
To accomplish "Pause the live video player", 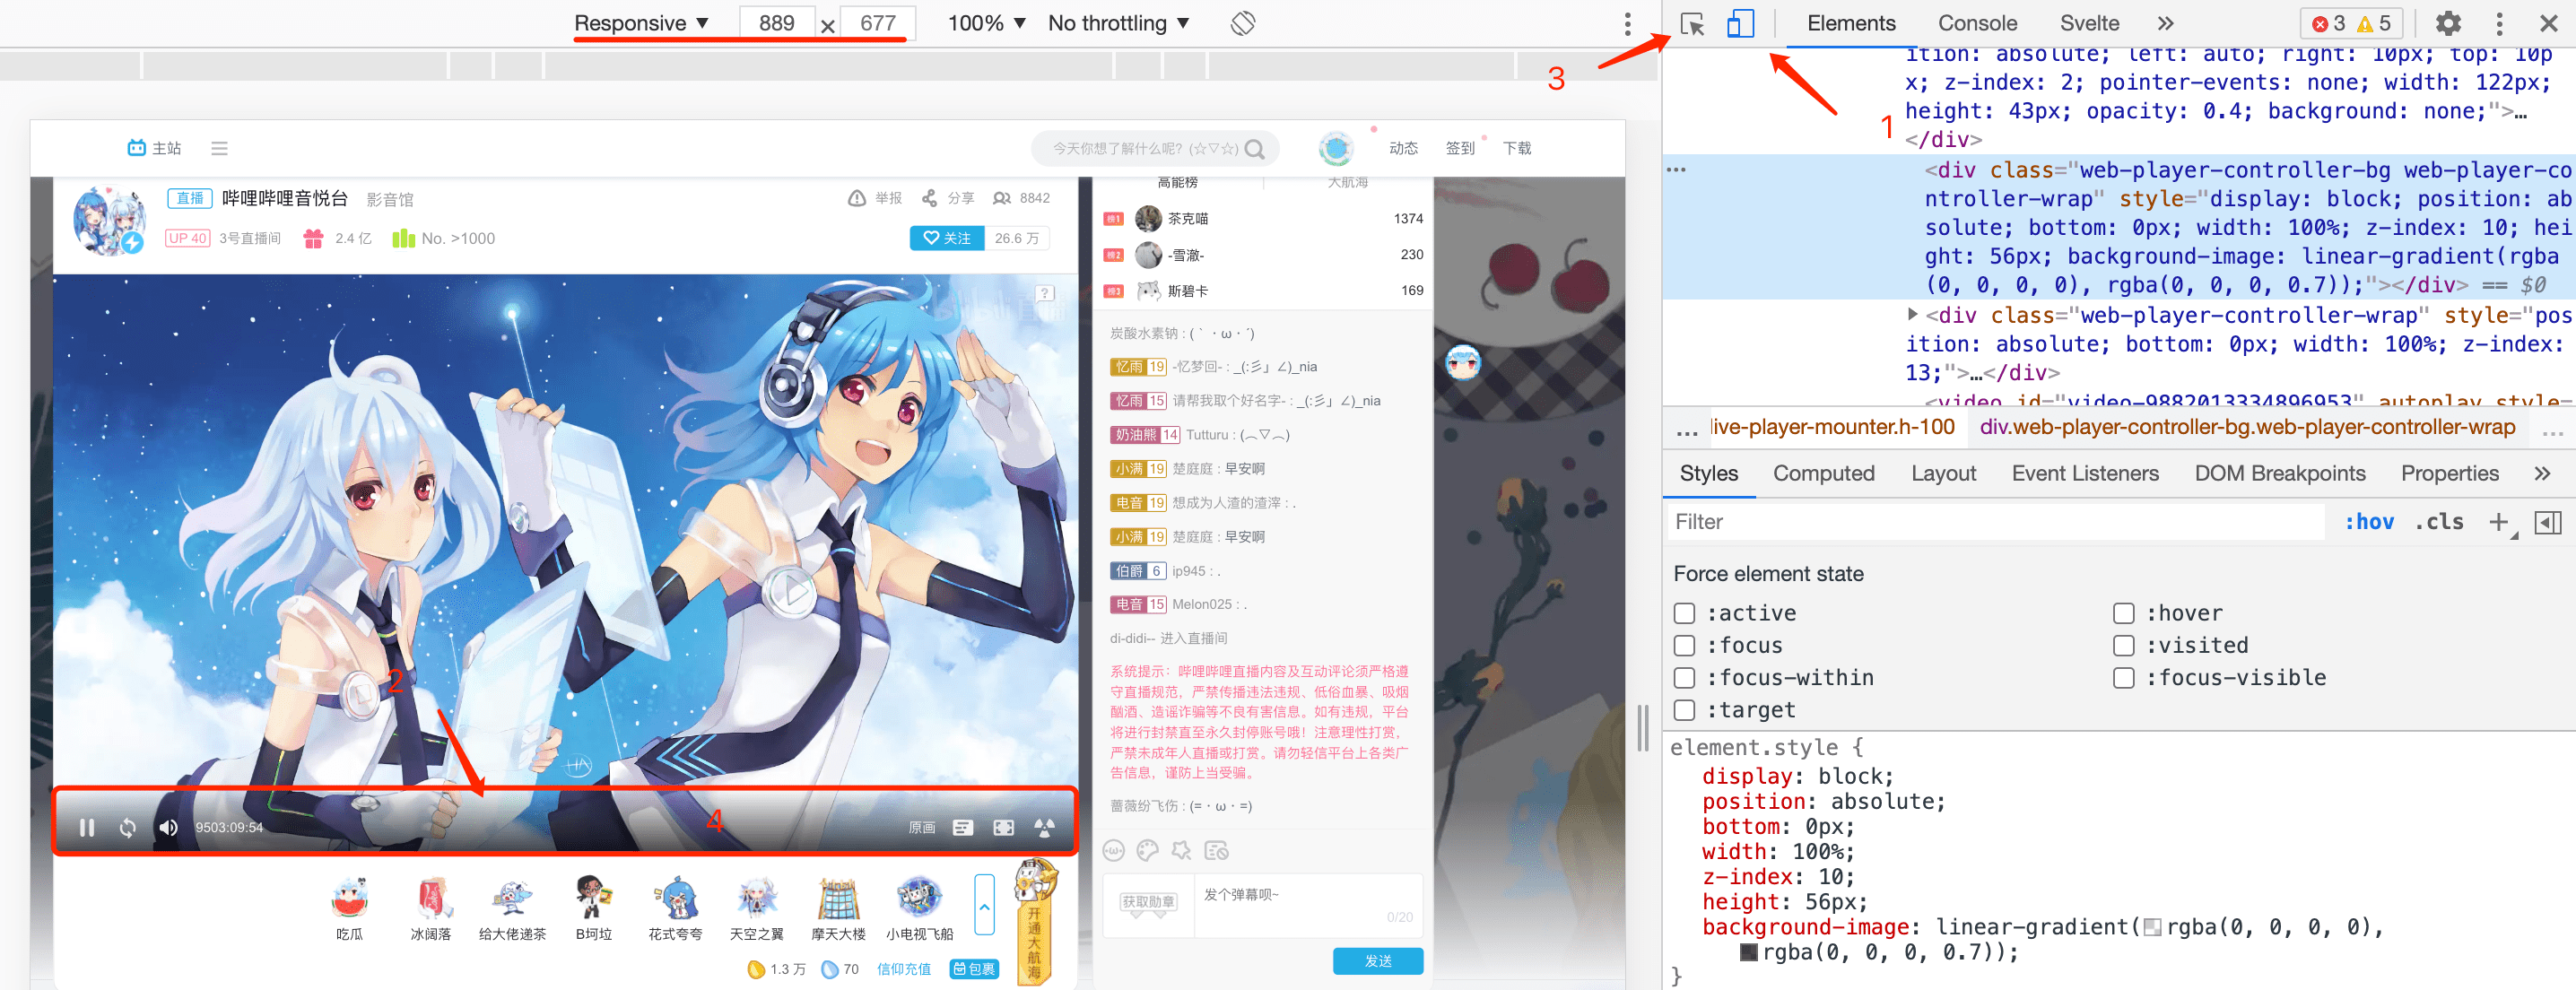I will pyautogui.click(x=87, y=827).
